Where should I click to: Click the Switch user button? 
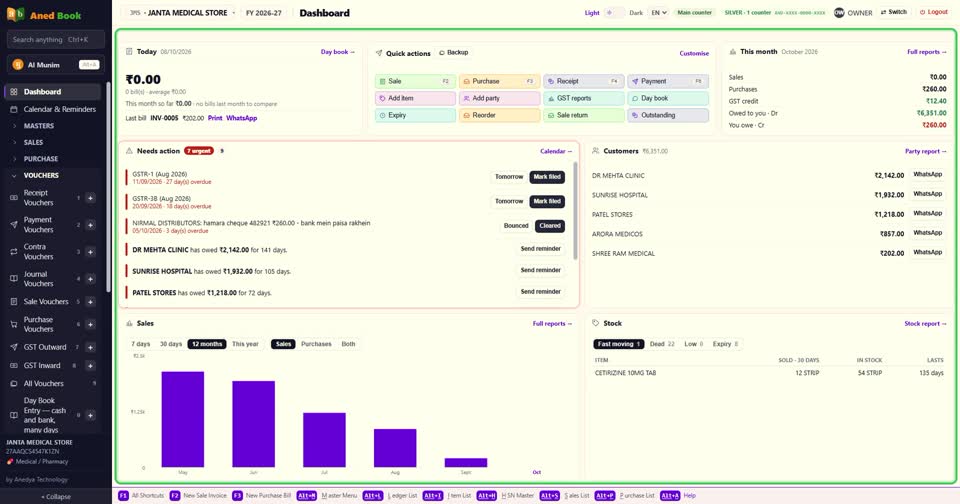pos(894,12)
